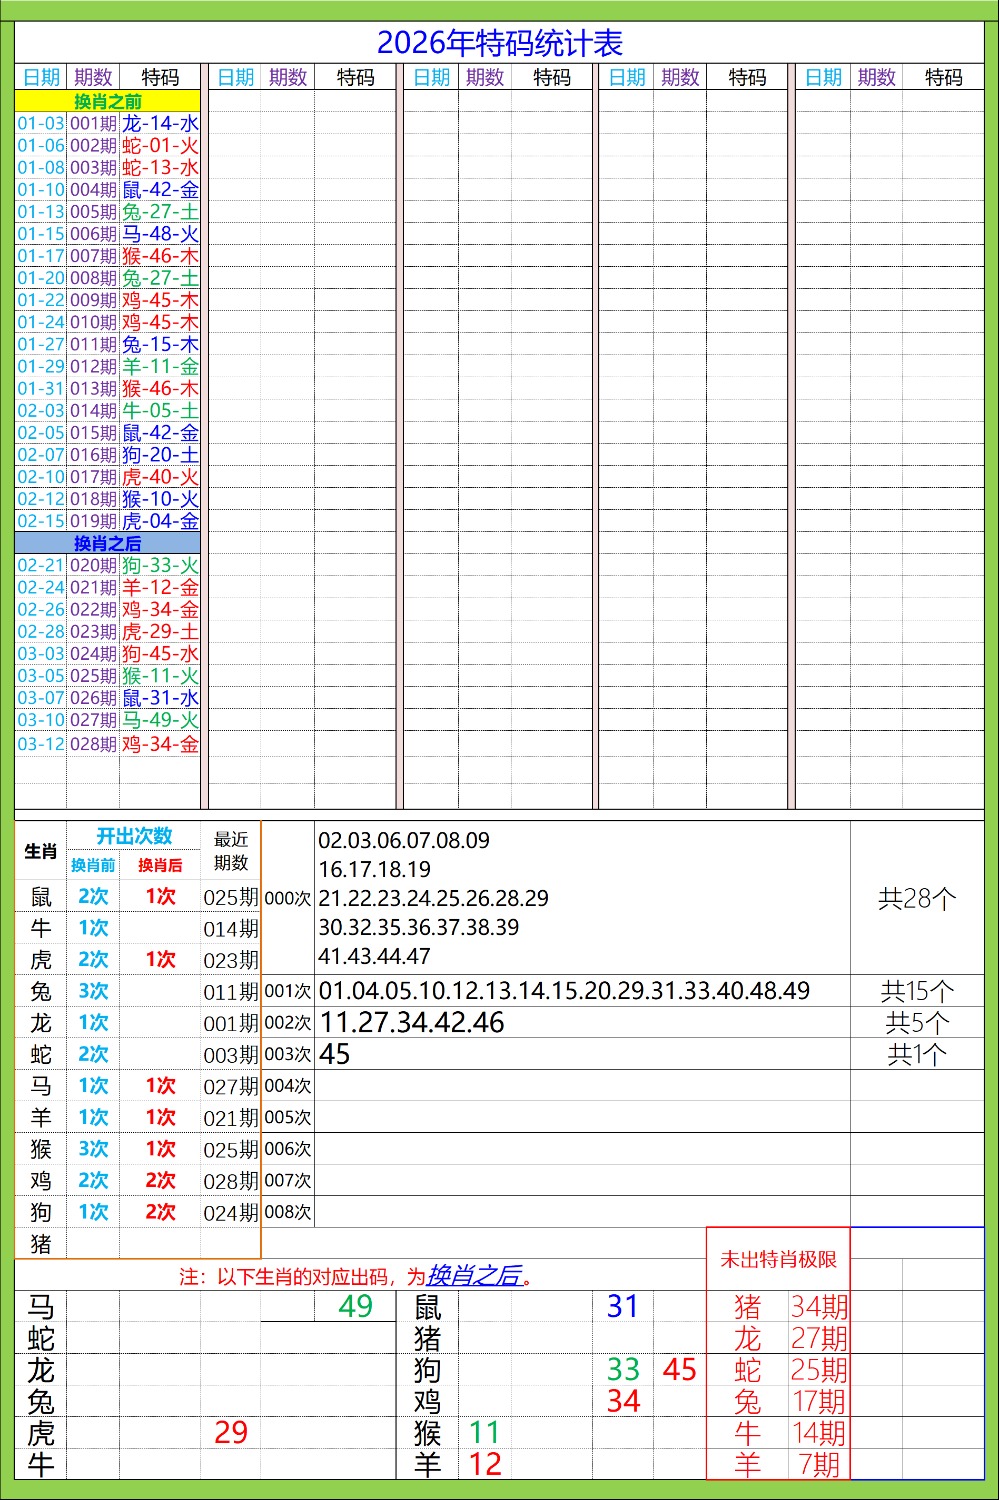The image size is (999, 1500).
Task: Click the 01-06 date cell
Action: point(41,145)
